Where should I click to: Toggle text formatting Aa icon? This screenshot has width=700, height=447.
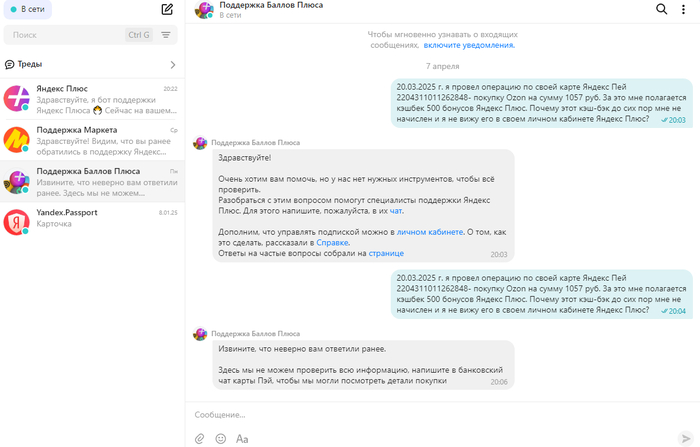[242, 438]
